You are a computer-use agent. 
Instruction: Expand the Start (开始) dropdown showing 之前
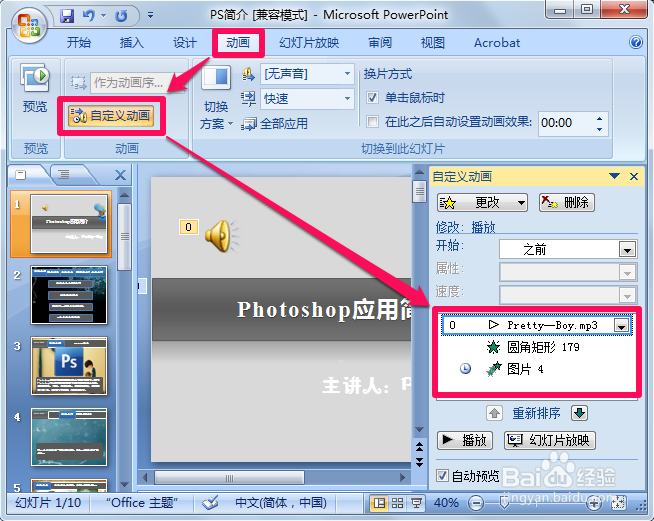[x=627, y=250]
